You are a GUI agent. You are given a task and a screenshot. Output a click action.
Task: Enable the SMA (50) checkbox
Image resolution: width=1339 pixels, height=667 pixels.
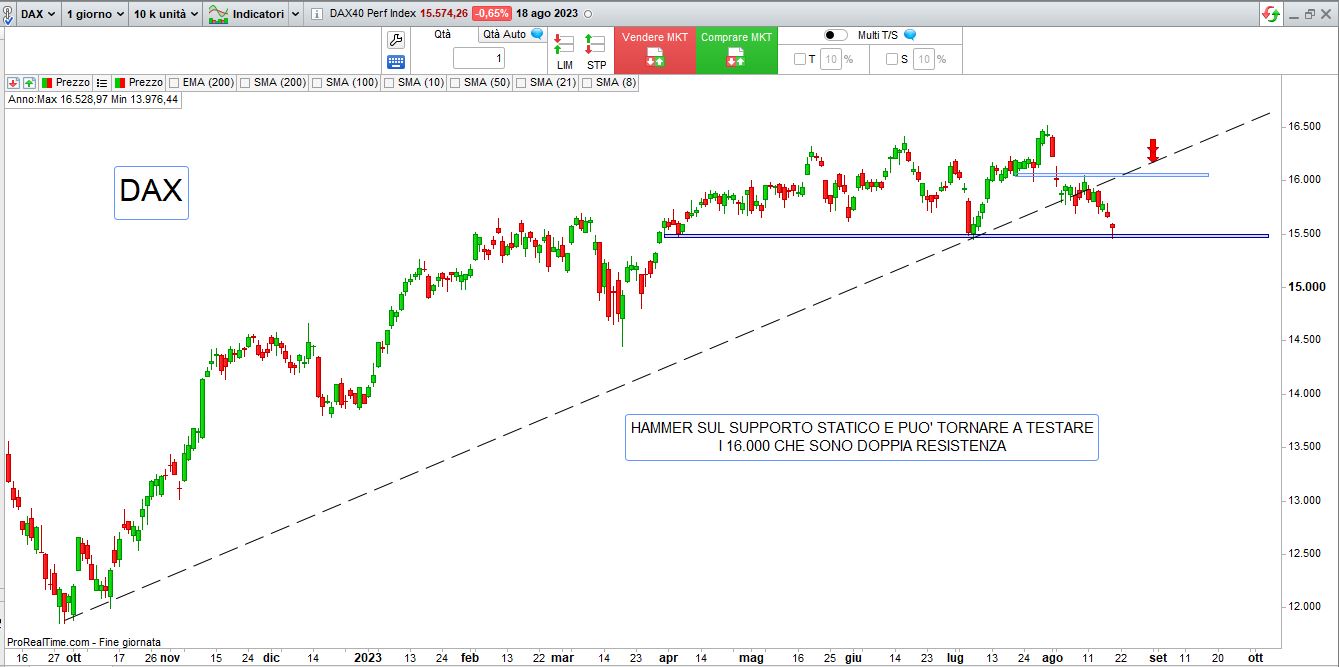455,83
